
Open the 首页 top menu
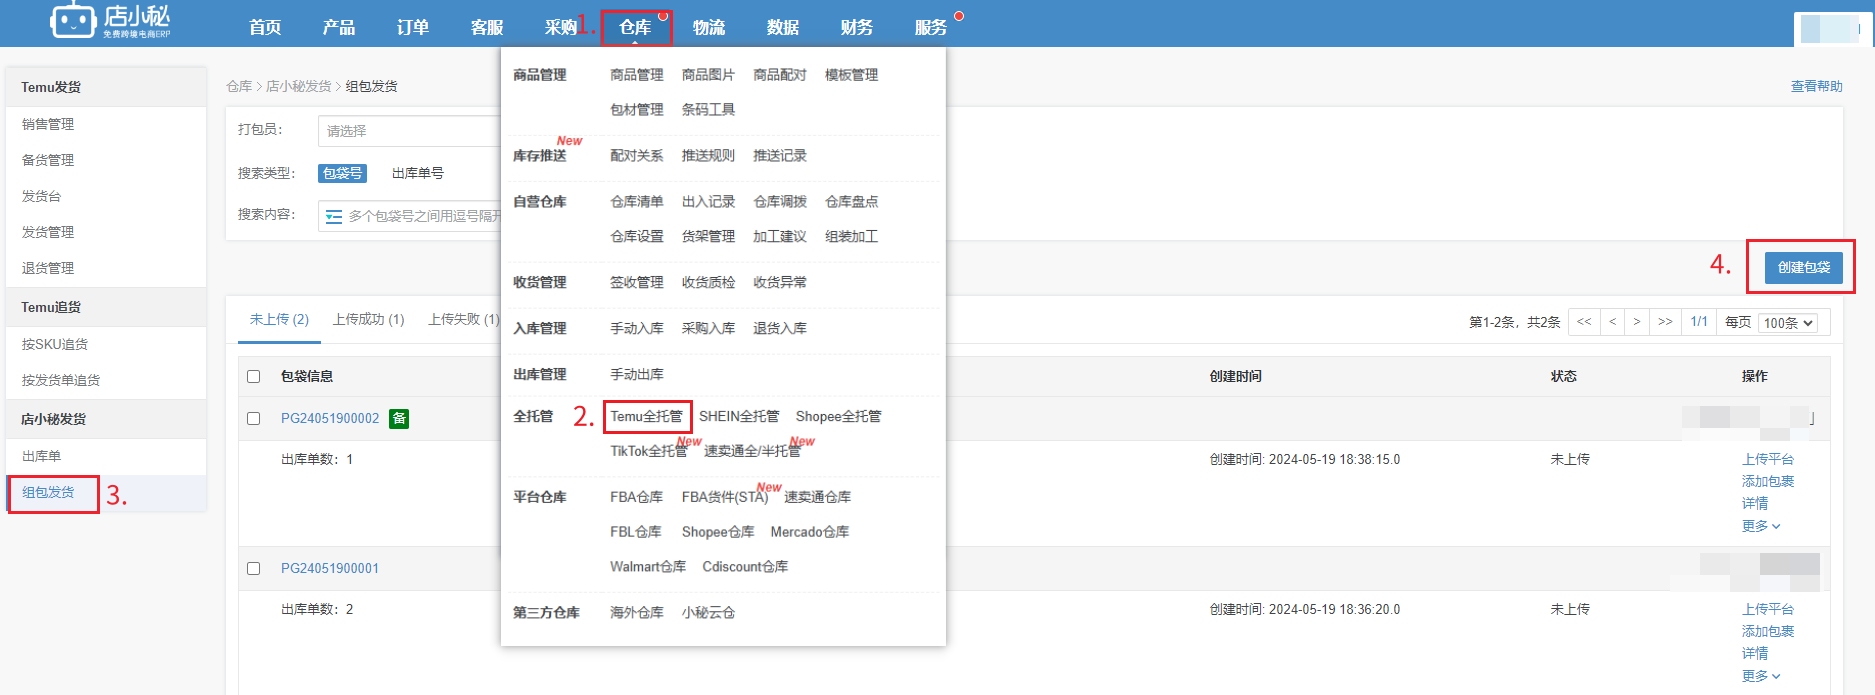[x=265, y=27]
